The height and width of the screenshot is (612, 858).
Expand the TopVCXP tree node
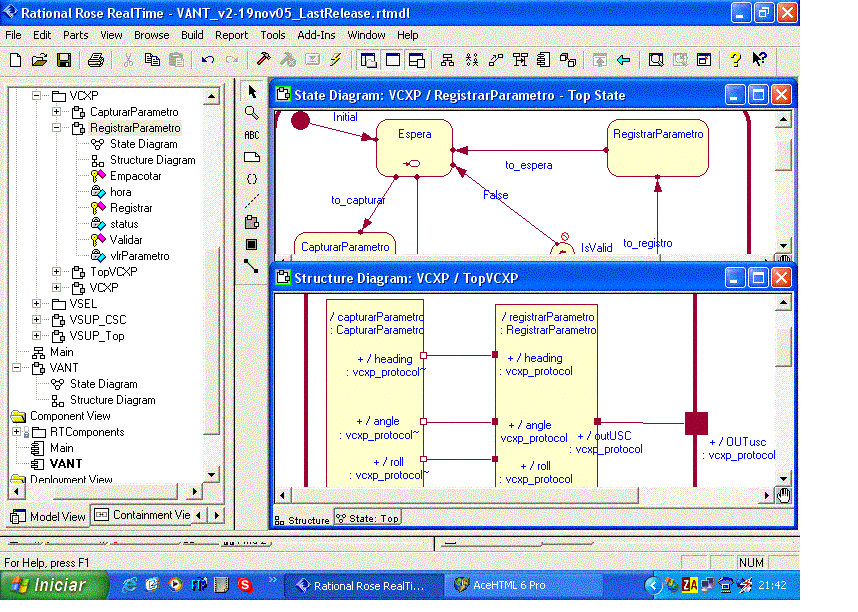click(56, 272)
